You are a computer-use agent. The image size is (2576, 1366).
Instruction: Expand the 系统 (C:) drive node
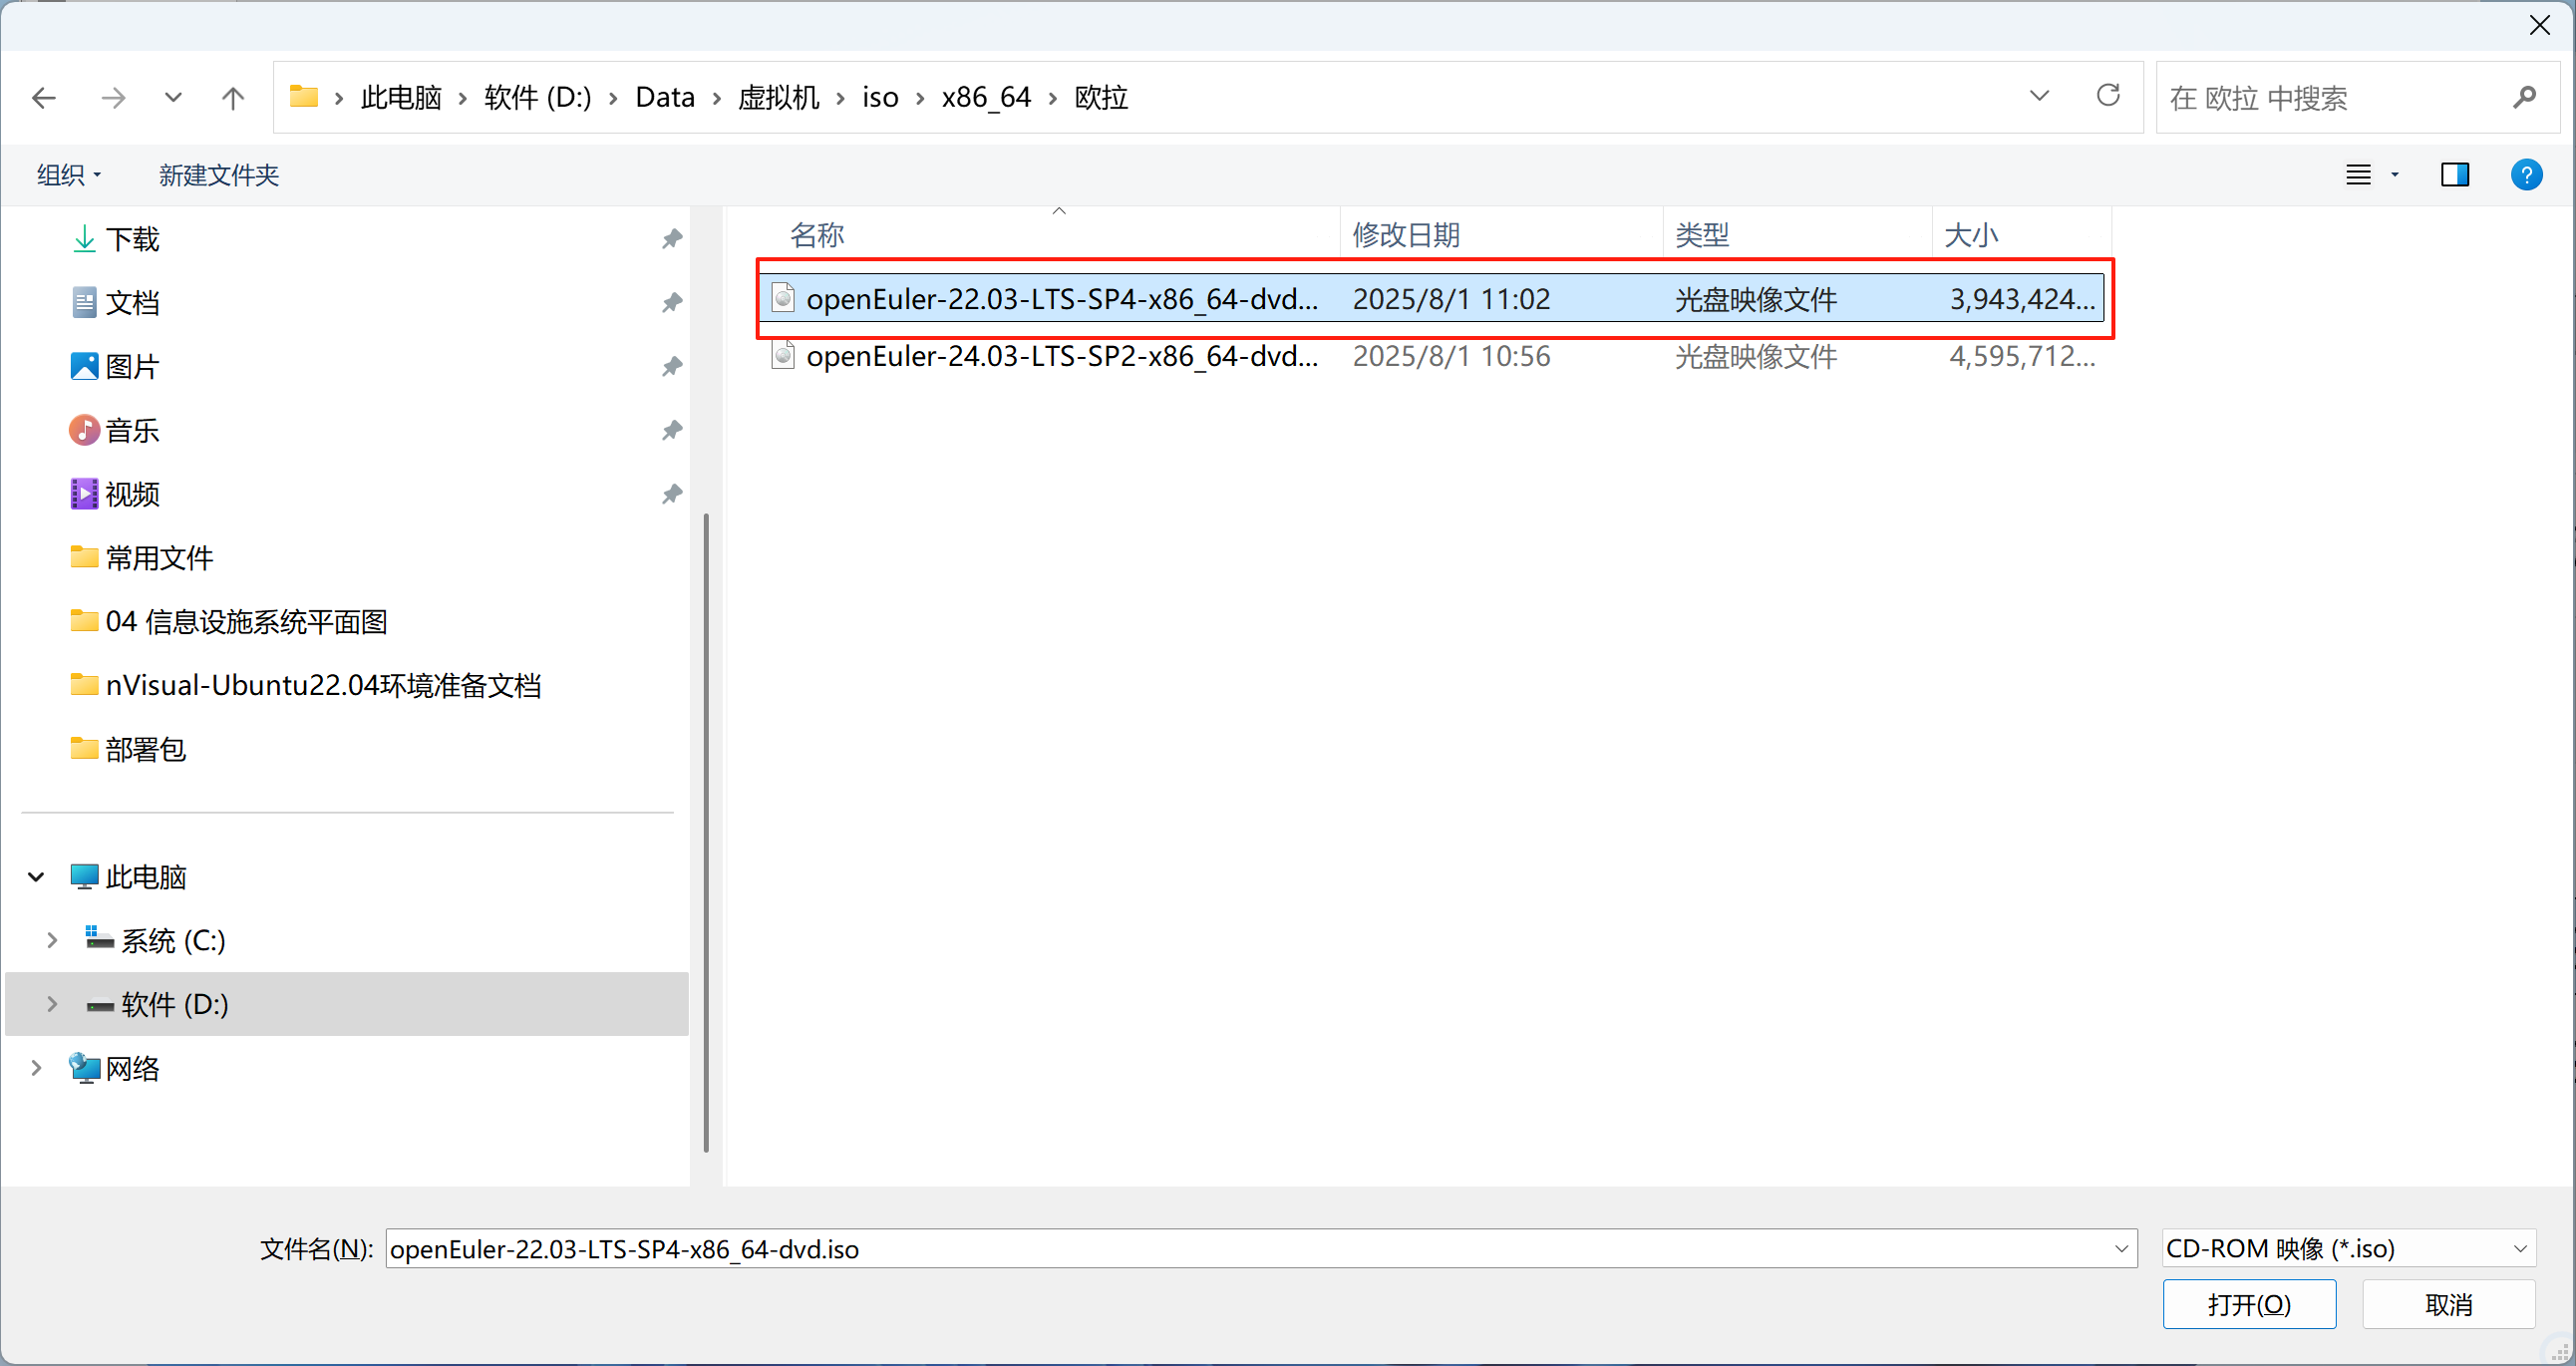tap(52, 940)
